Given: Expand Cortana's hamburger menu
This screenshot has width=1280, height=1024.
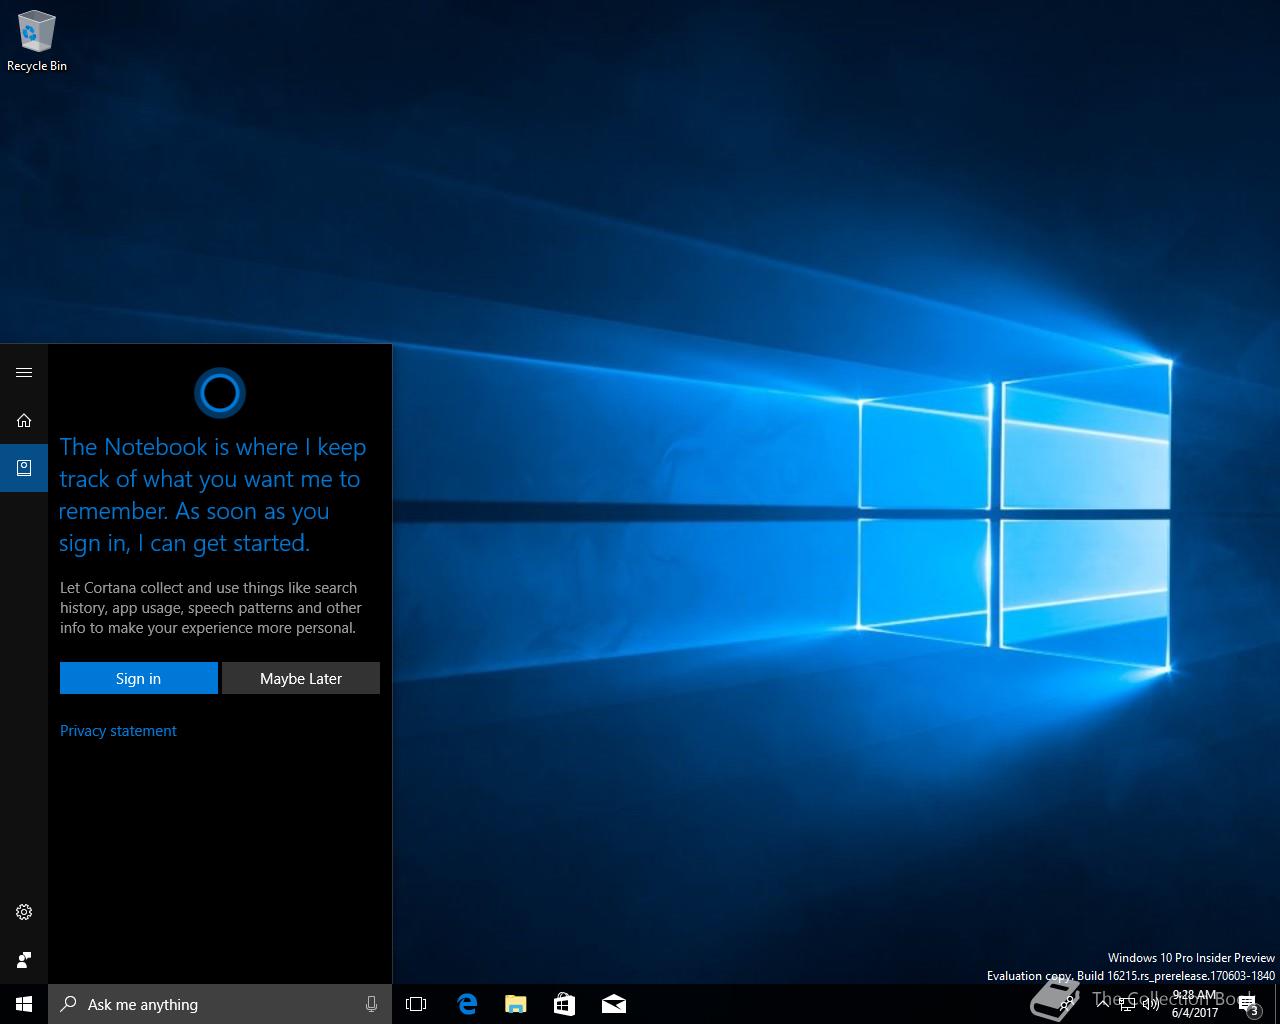Looking at the screenshot, I should [24, 373].
